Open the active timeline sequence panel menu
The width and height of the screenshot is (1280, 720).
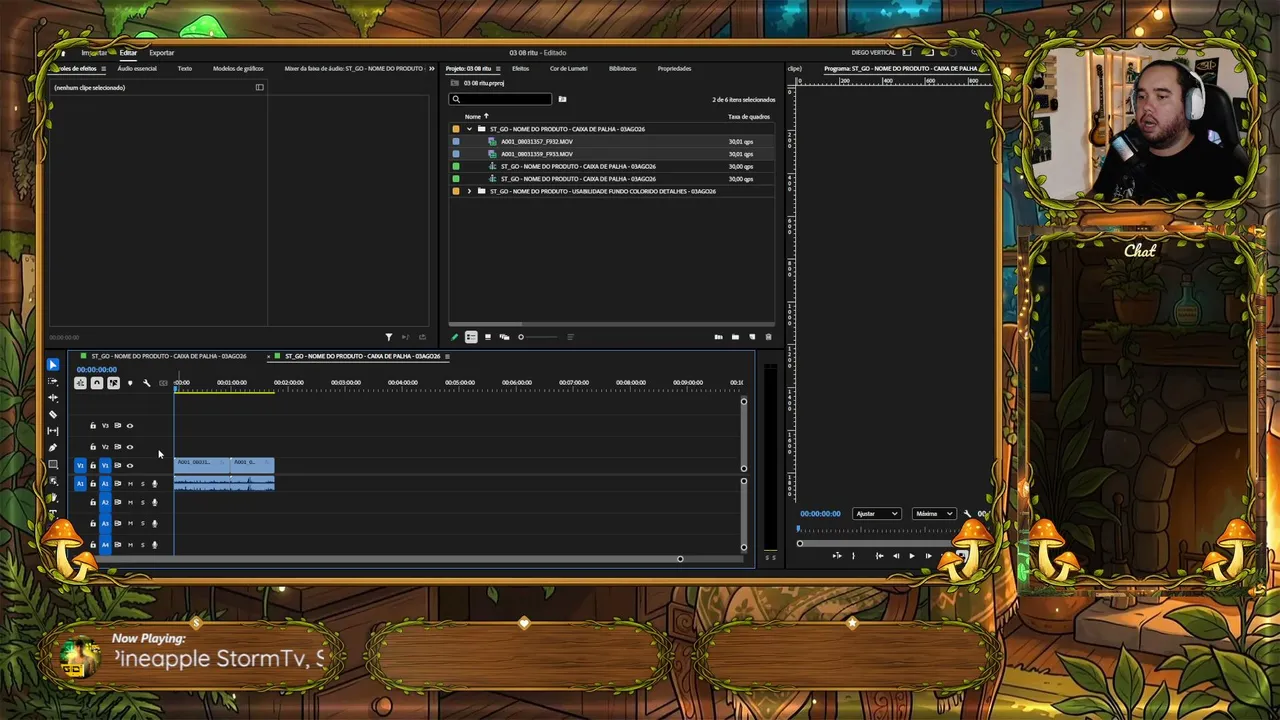(x=447, y=356)
